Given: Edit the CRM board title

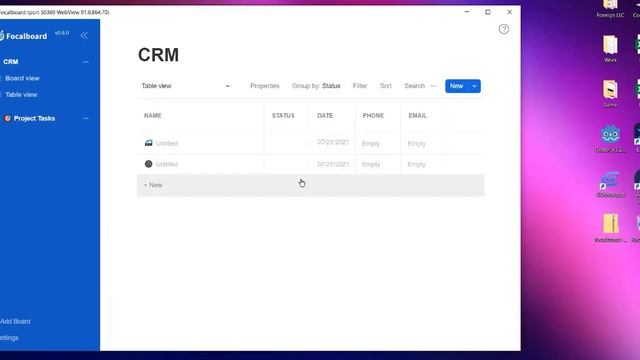Looking at the screenshot, I should [158, 55].
